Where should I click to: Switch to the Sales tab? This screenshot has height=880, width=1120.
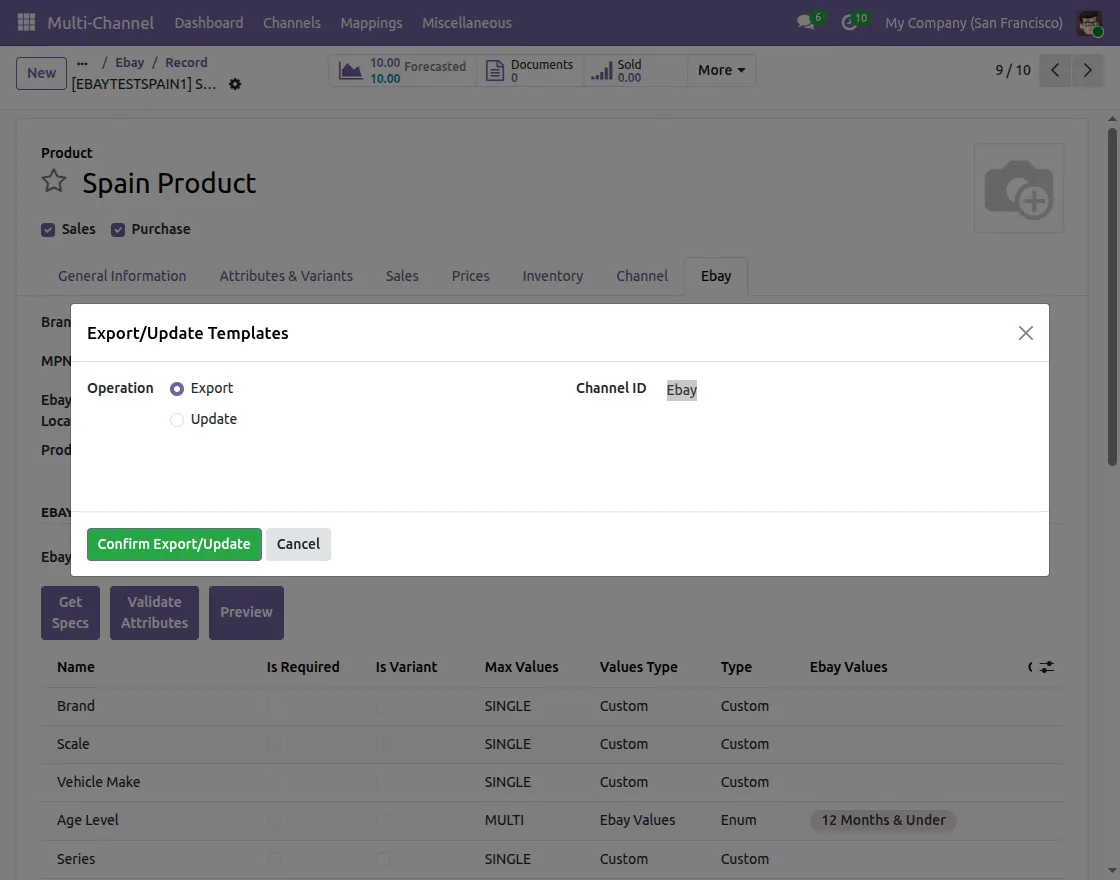402,276
